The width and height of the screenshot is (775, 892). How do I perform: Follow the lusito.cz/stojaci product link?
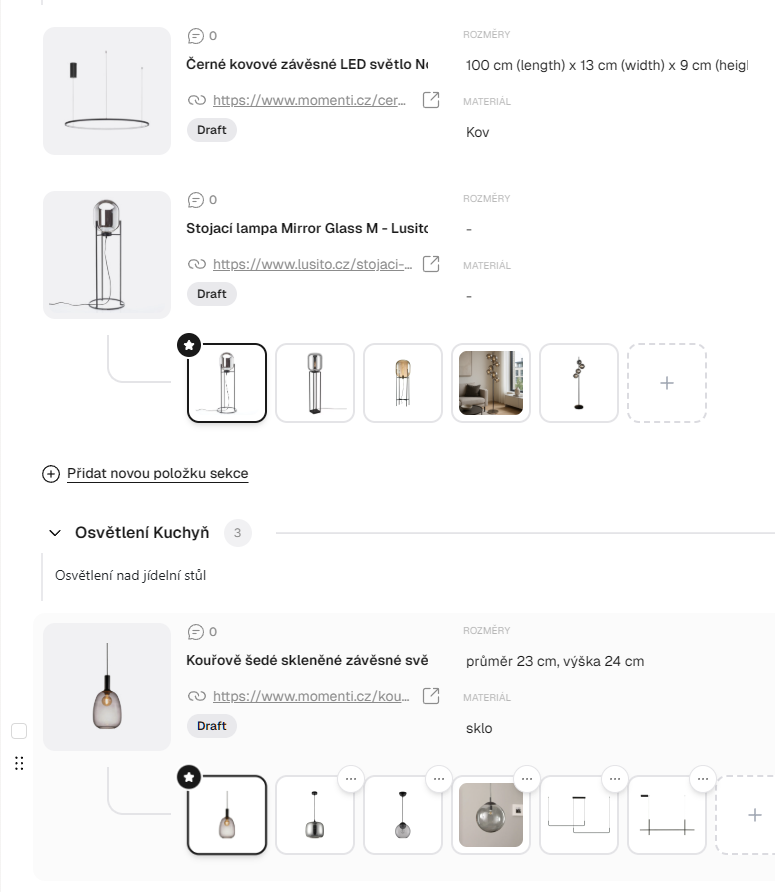tap(309, 264)
